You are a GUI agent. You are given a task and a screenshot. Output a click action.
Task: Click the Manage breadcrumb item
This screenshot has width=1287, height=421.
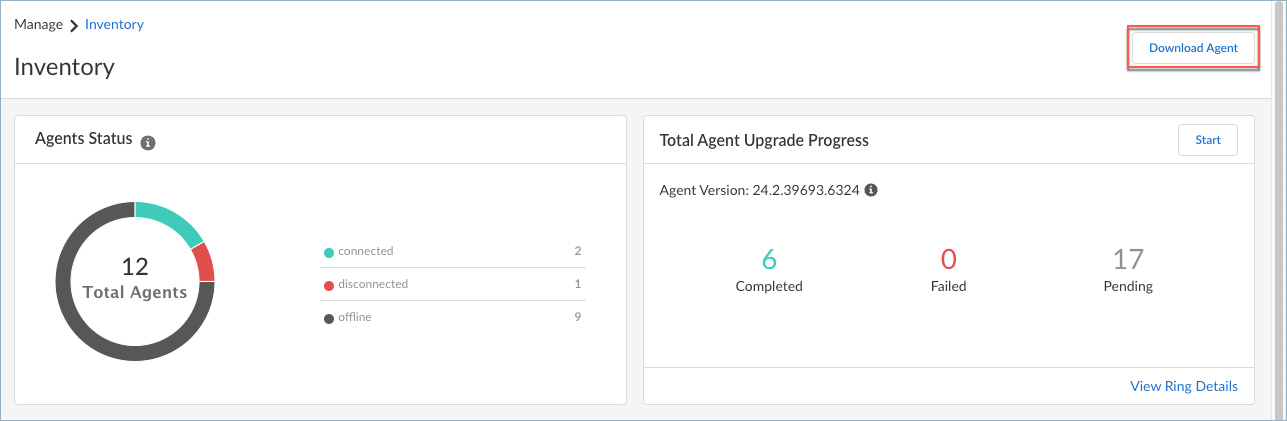tap(39, 24)
